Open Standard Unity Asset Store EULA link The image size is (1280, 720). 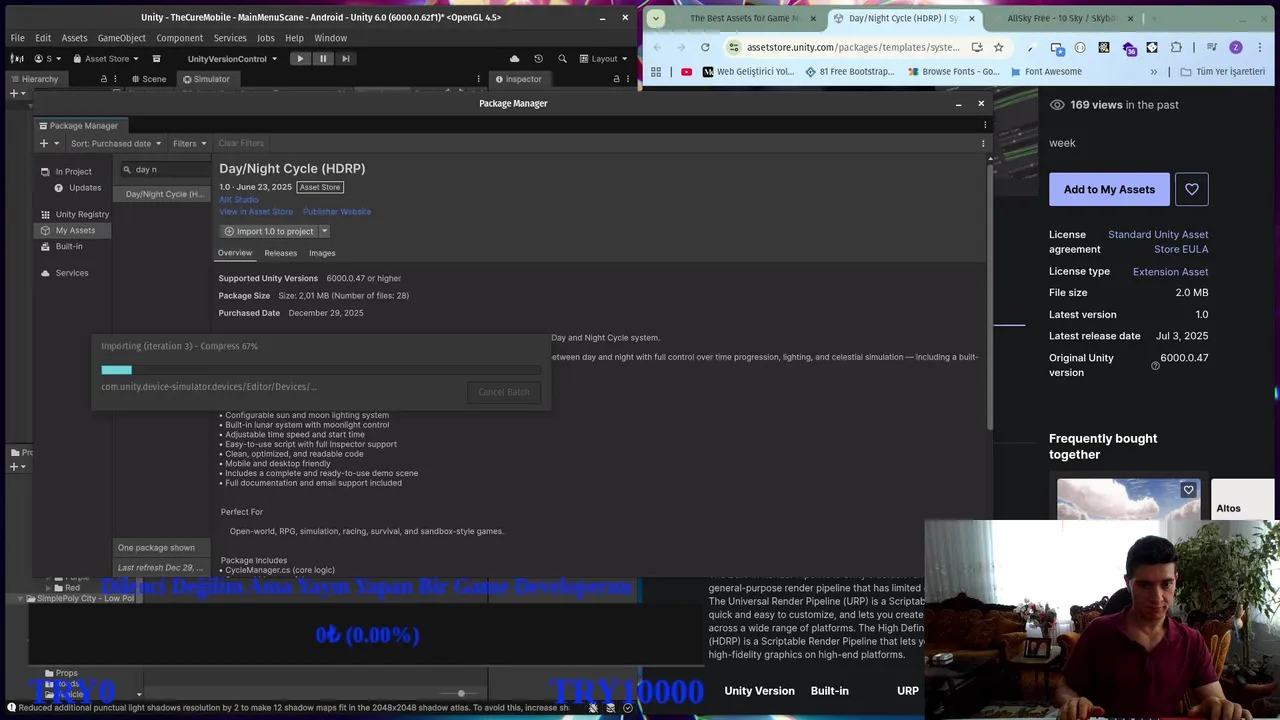[1158, 242]
